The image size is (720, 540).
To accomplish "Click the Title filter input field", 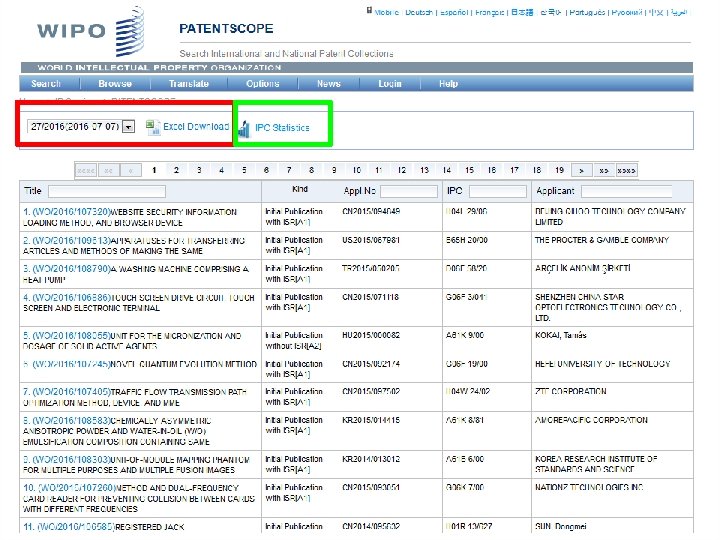I will point(107,191).
